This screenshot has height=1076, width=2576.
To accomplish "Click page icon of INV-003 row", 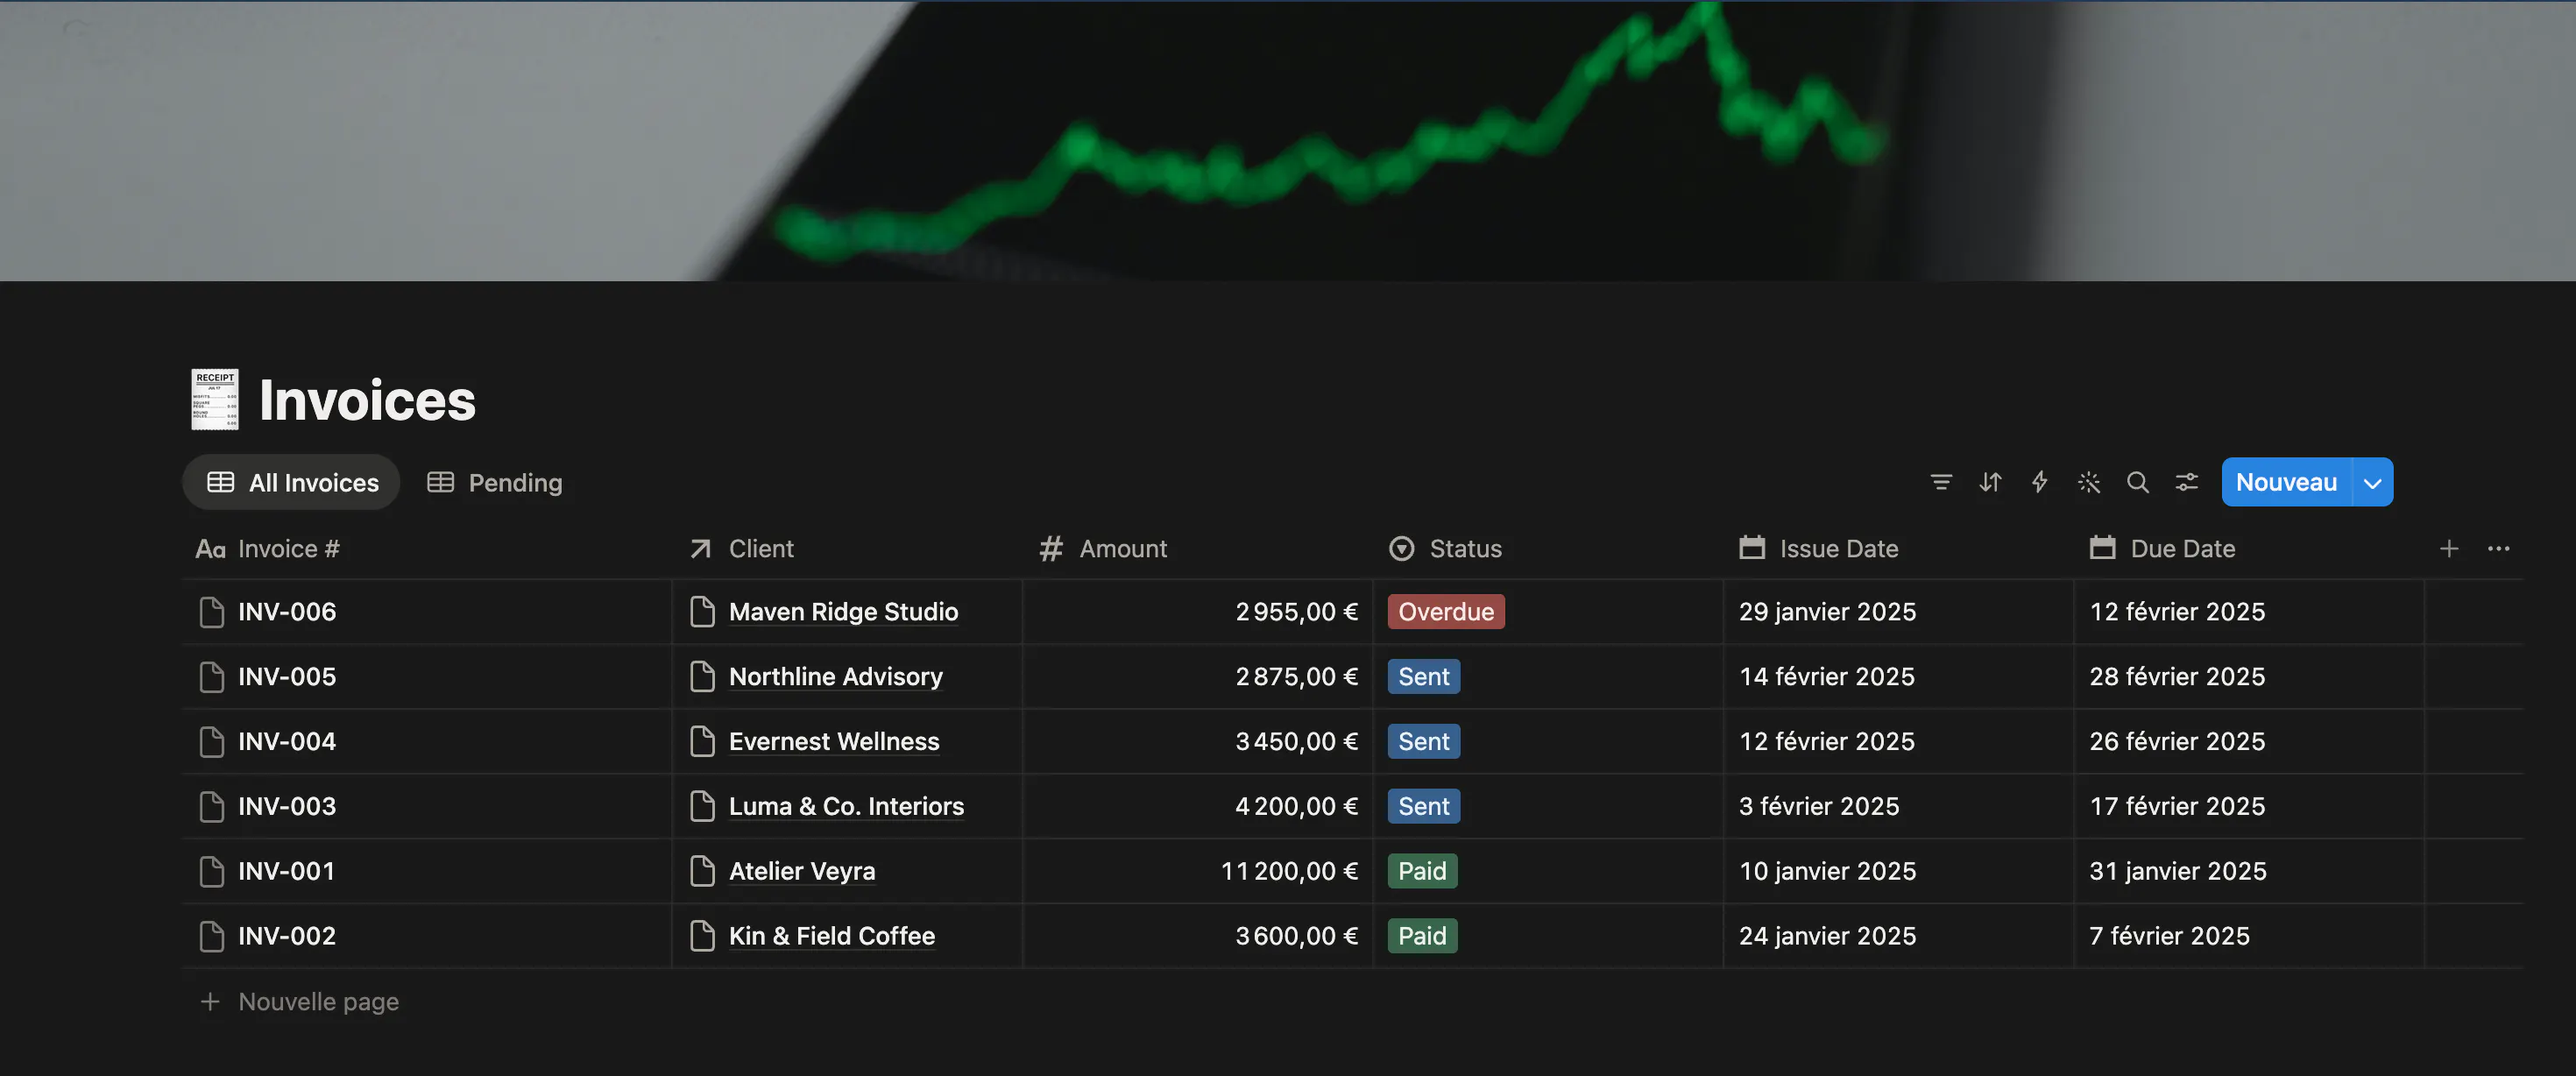I will pyautogui.click(x=211, y=806).
